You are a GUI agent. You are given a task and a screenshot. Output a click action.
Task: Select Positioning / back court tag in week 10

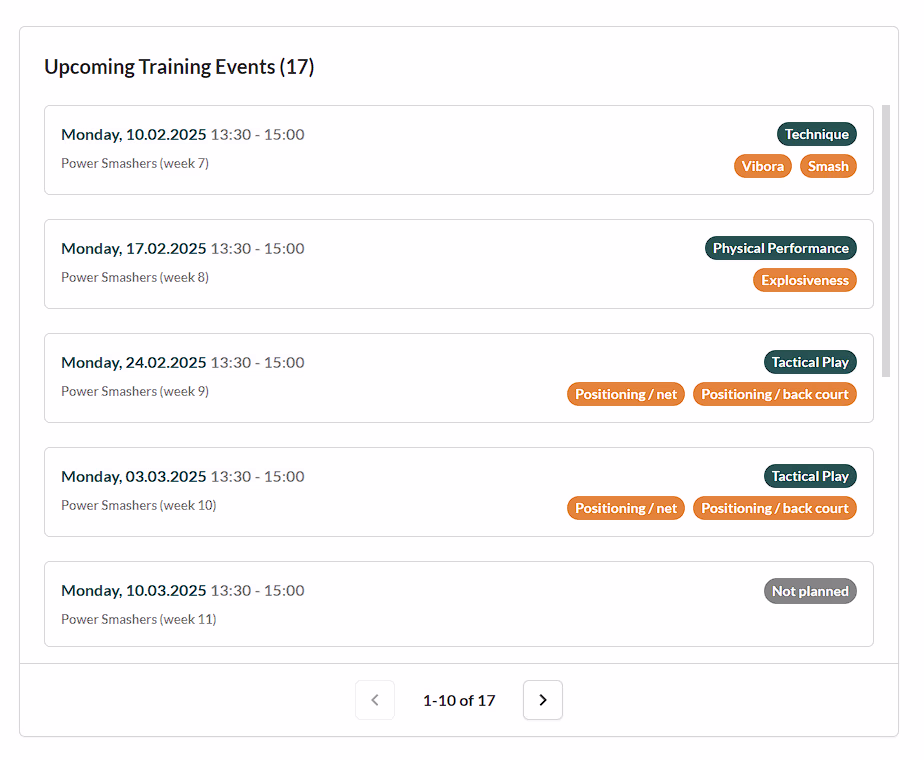[x=774, y=508]
